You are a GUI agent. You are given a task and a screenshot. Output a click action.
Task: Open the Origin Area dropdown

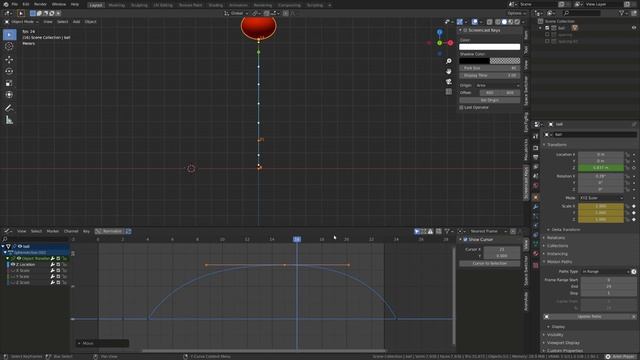pos(498,86)
